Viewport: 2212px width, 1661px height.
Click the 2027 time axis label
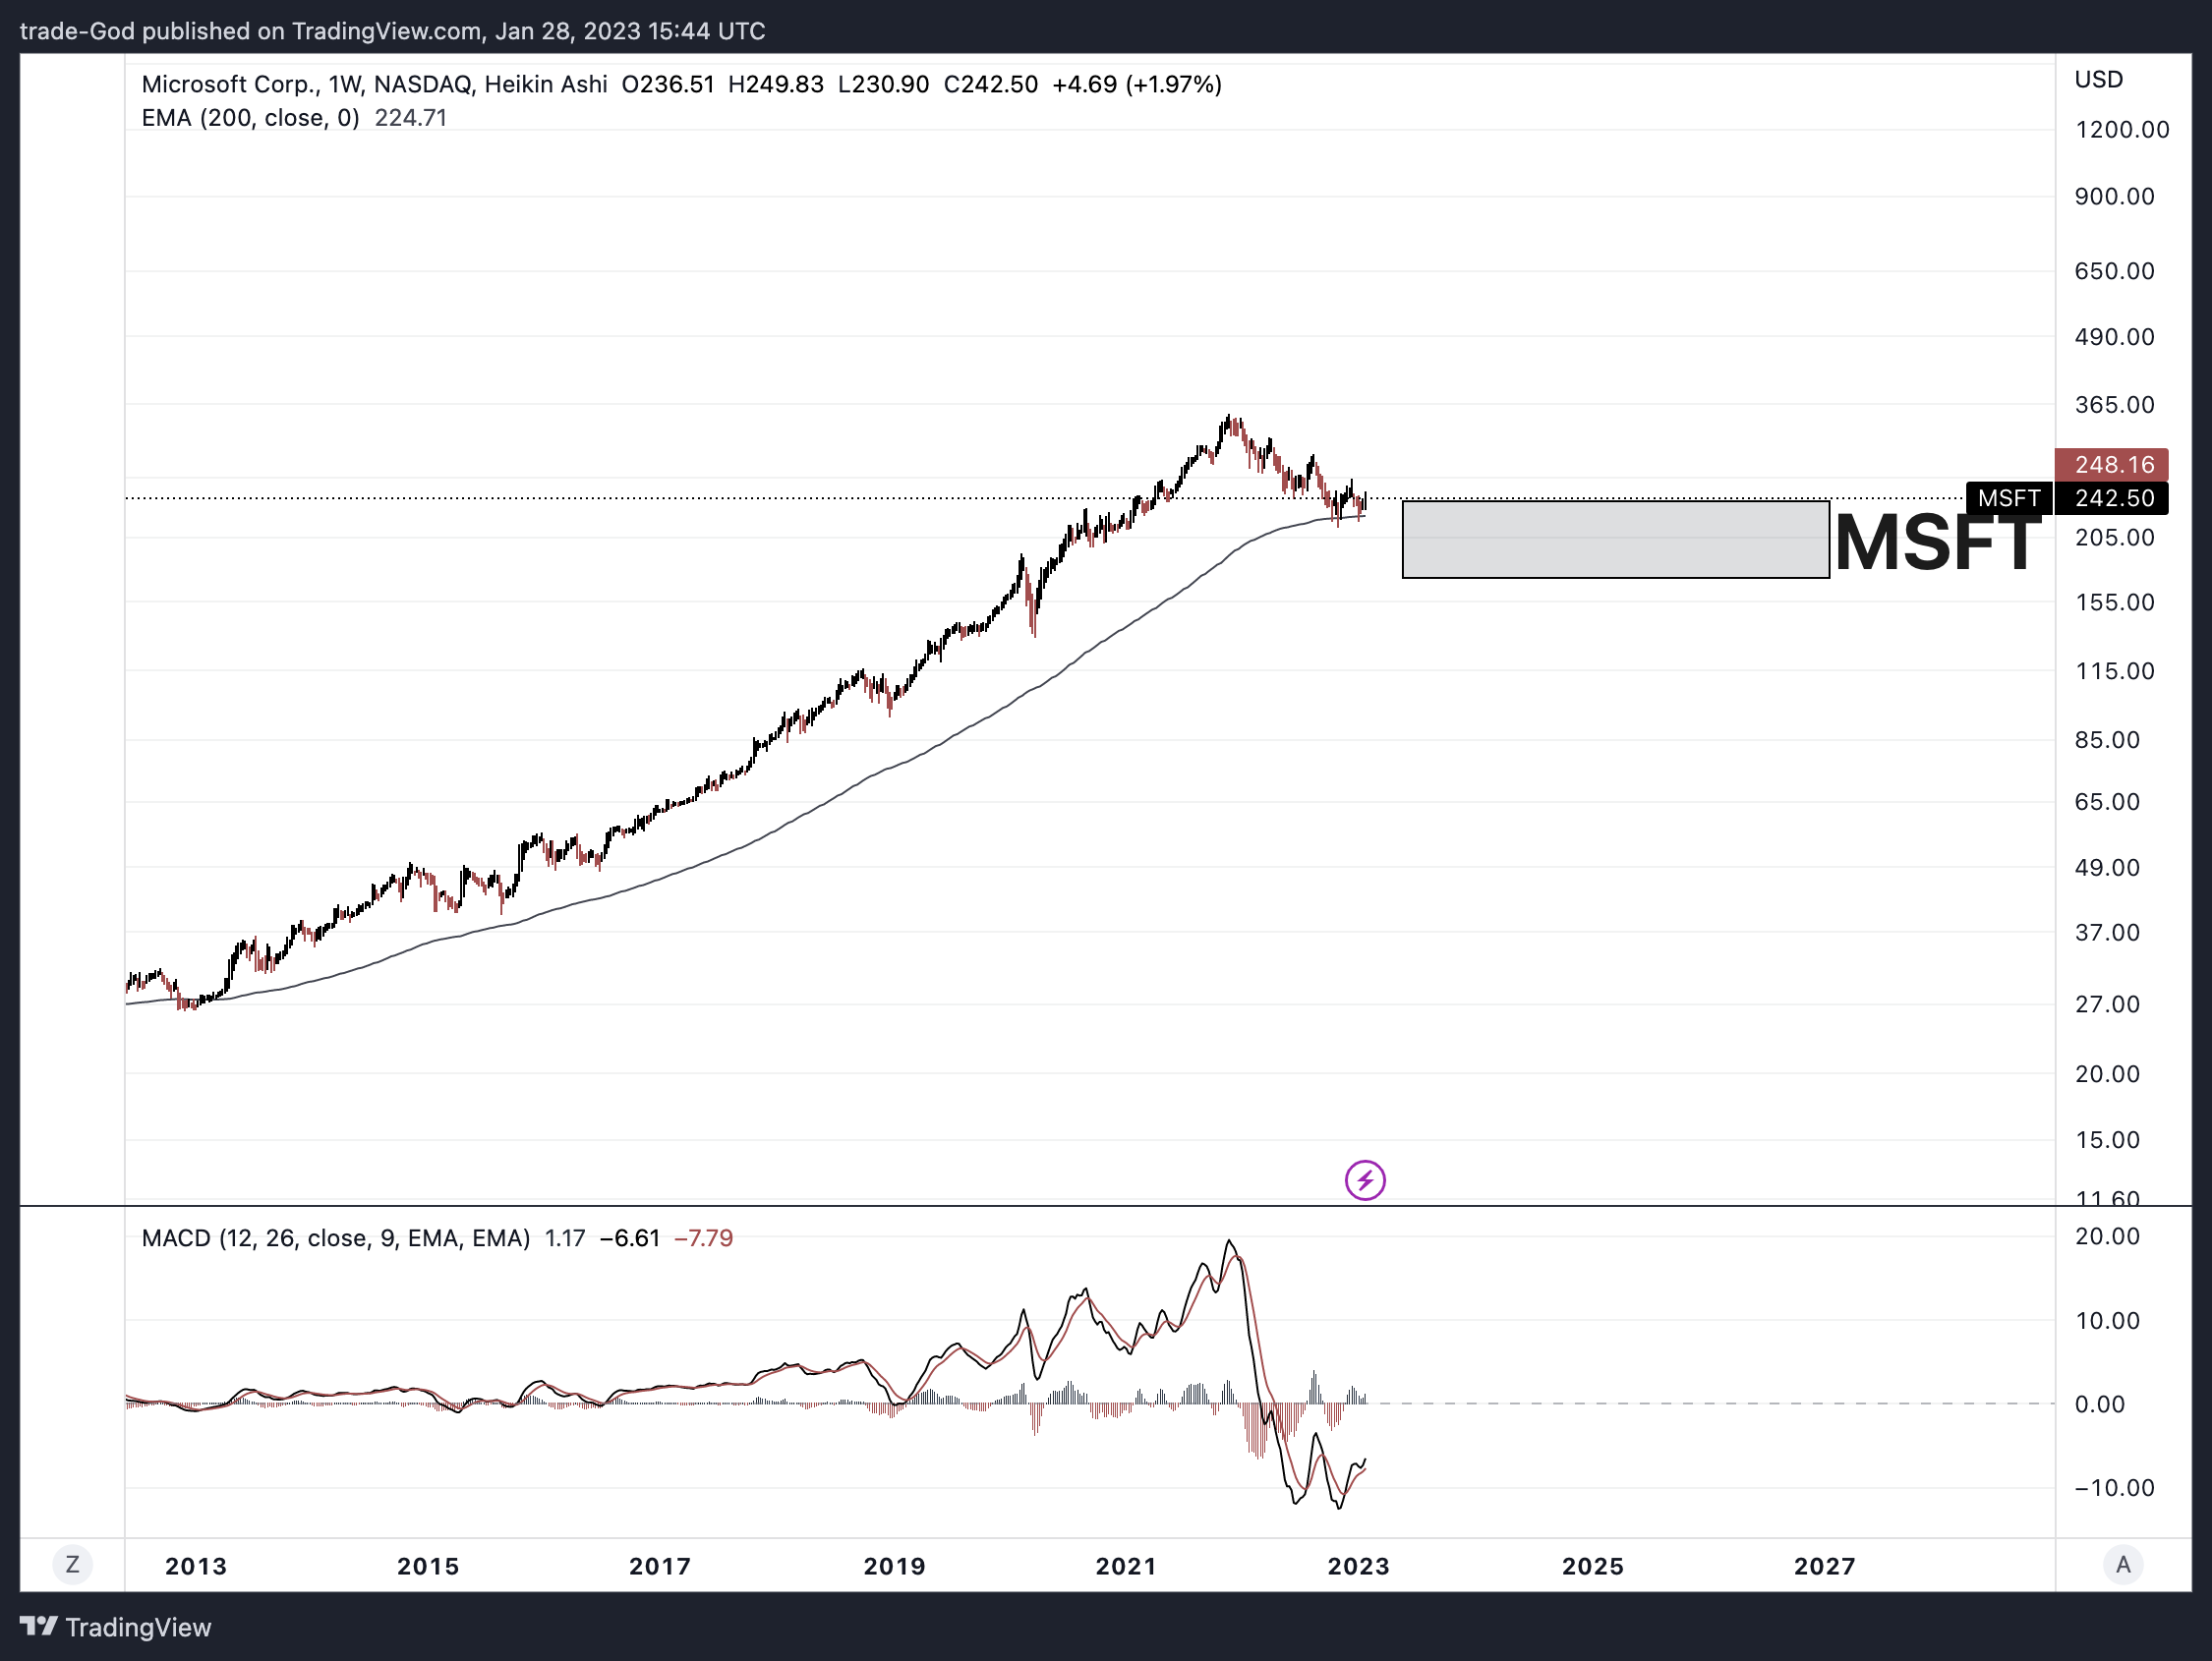pos(1825,1566)
